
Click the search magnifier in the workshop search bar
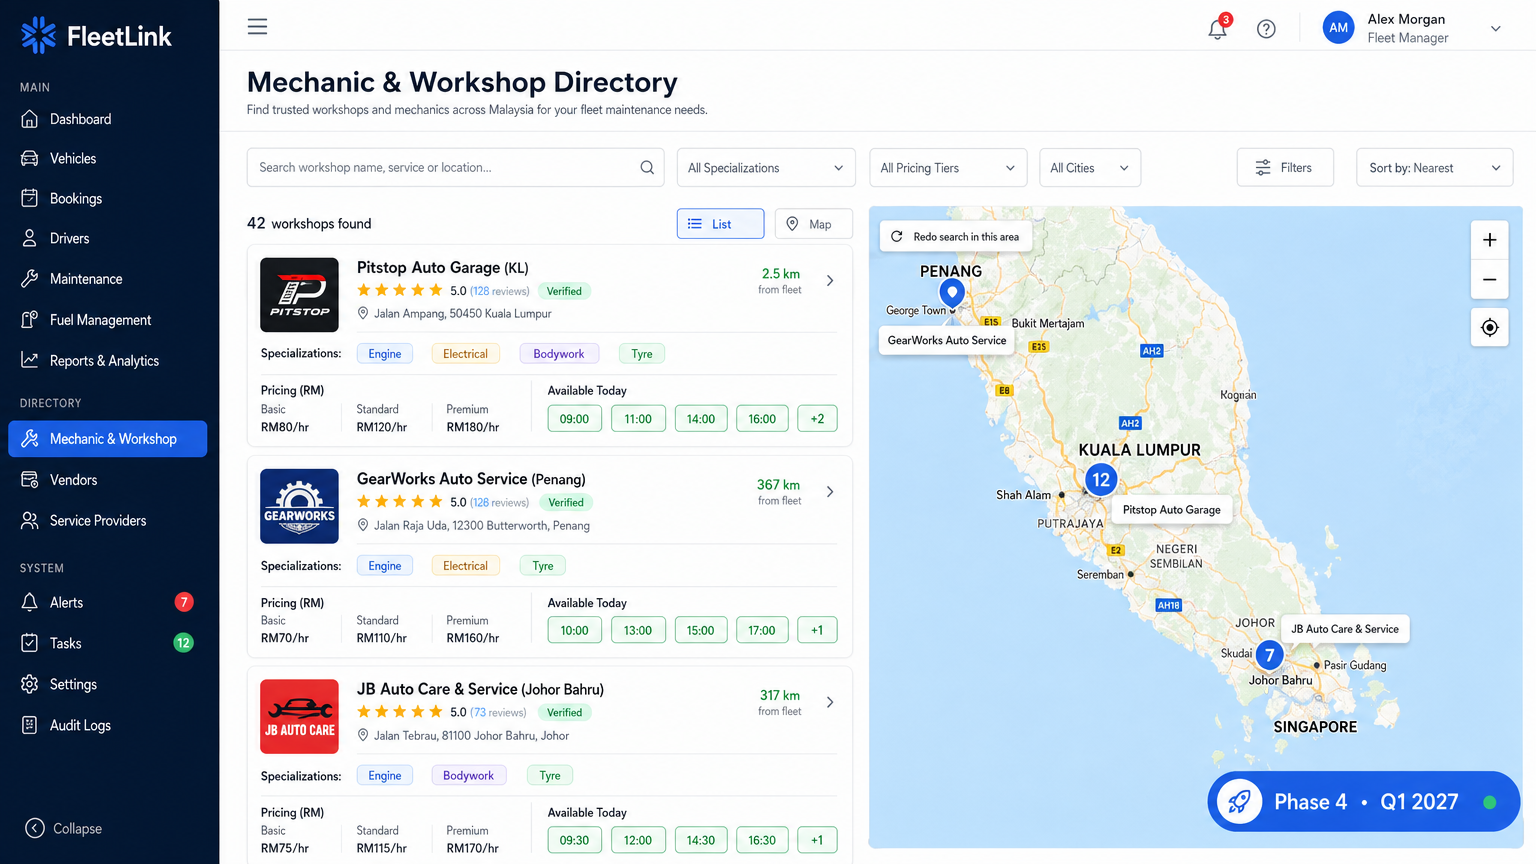pos(646,167)
